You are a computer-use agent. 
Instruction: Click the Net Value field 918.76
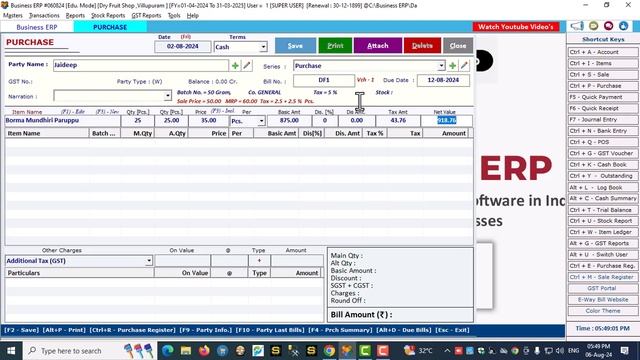[447, 120]
